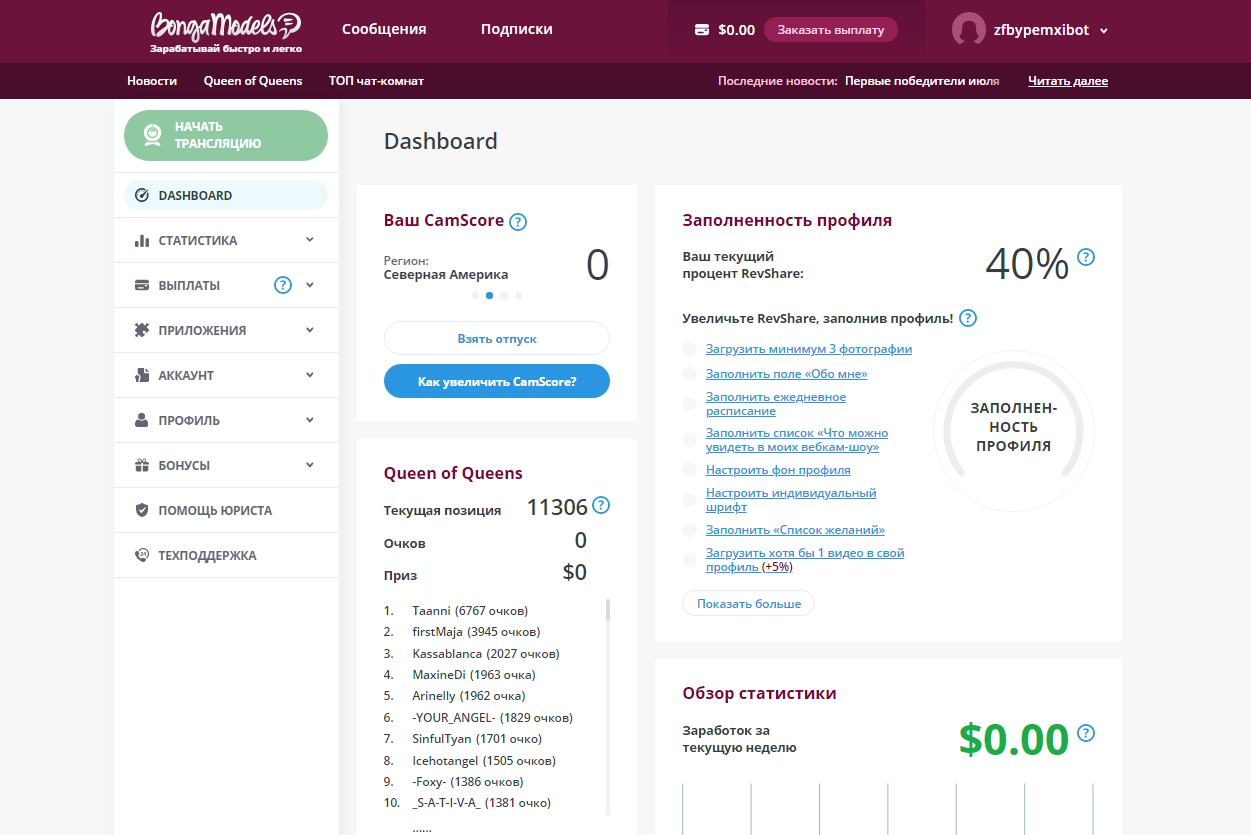The image size is (1251, 835).
Task: Click the help icon after 'Увеличьте RevShare'
Action: [968, 318]
